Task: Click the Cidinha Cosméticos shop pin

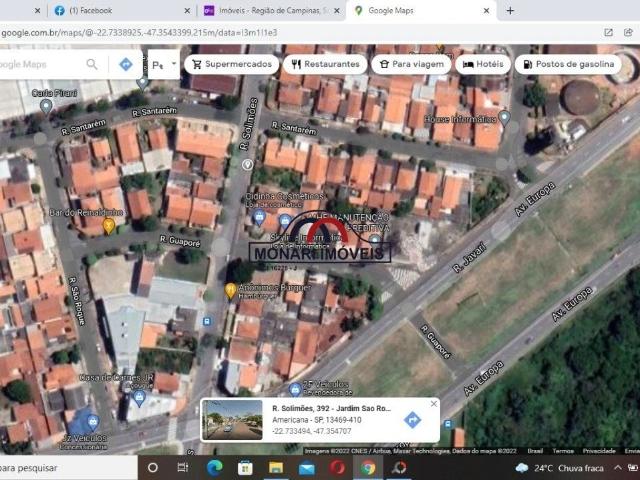Action: pos(259,217)
